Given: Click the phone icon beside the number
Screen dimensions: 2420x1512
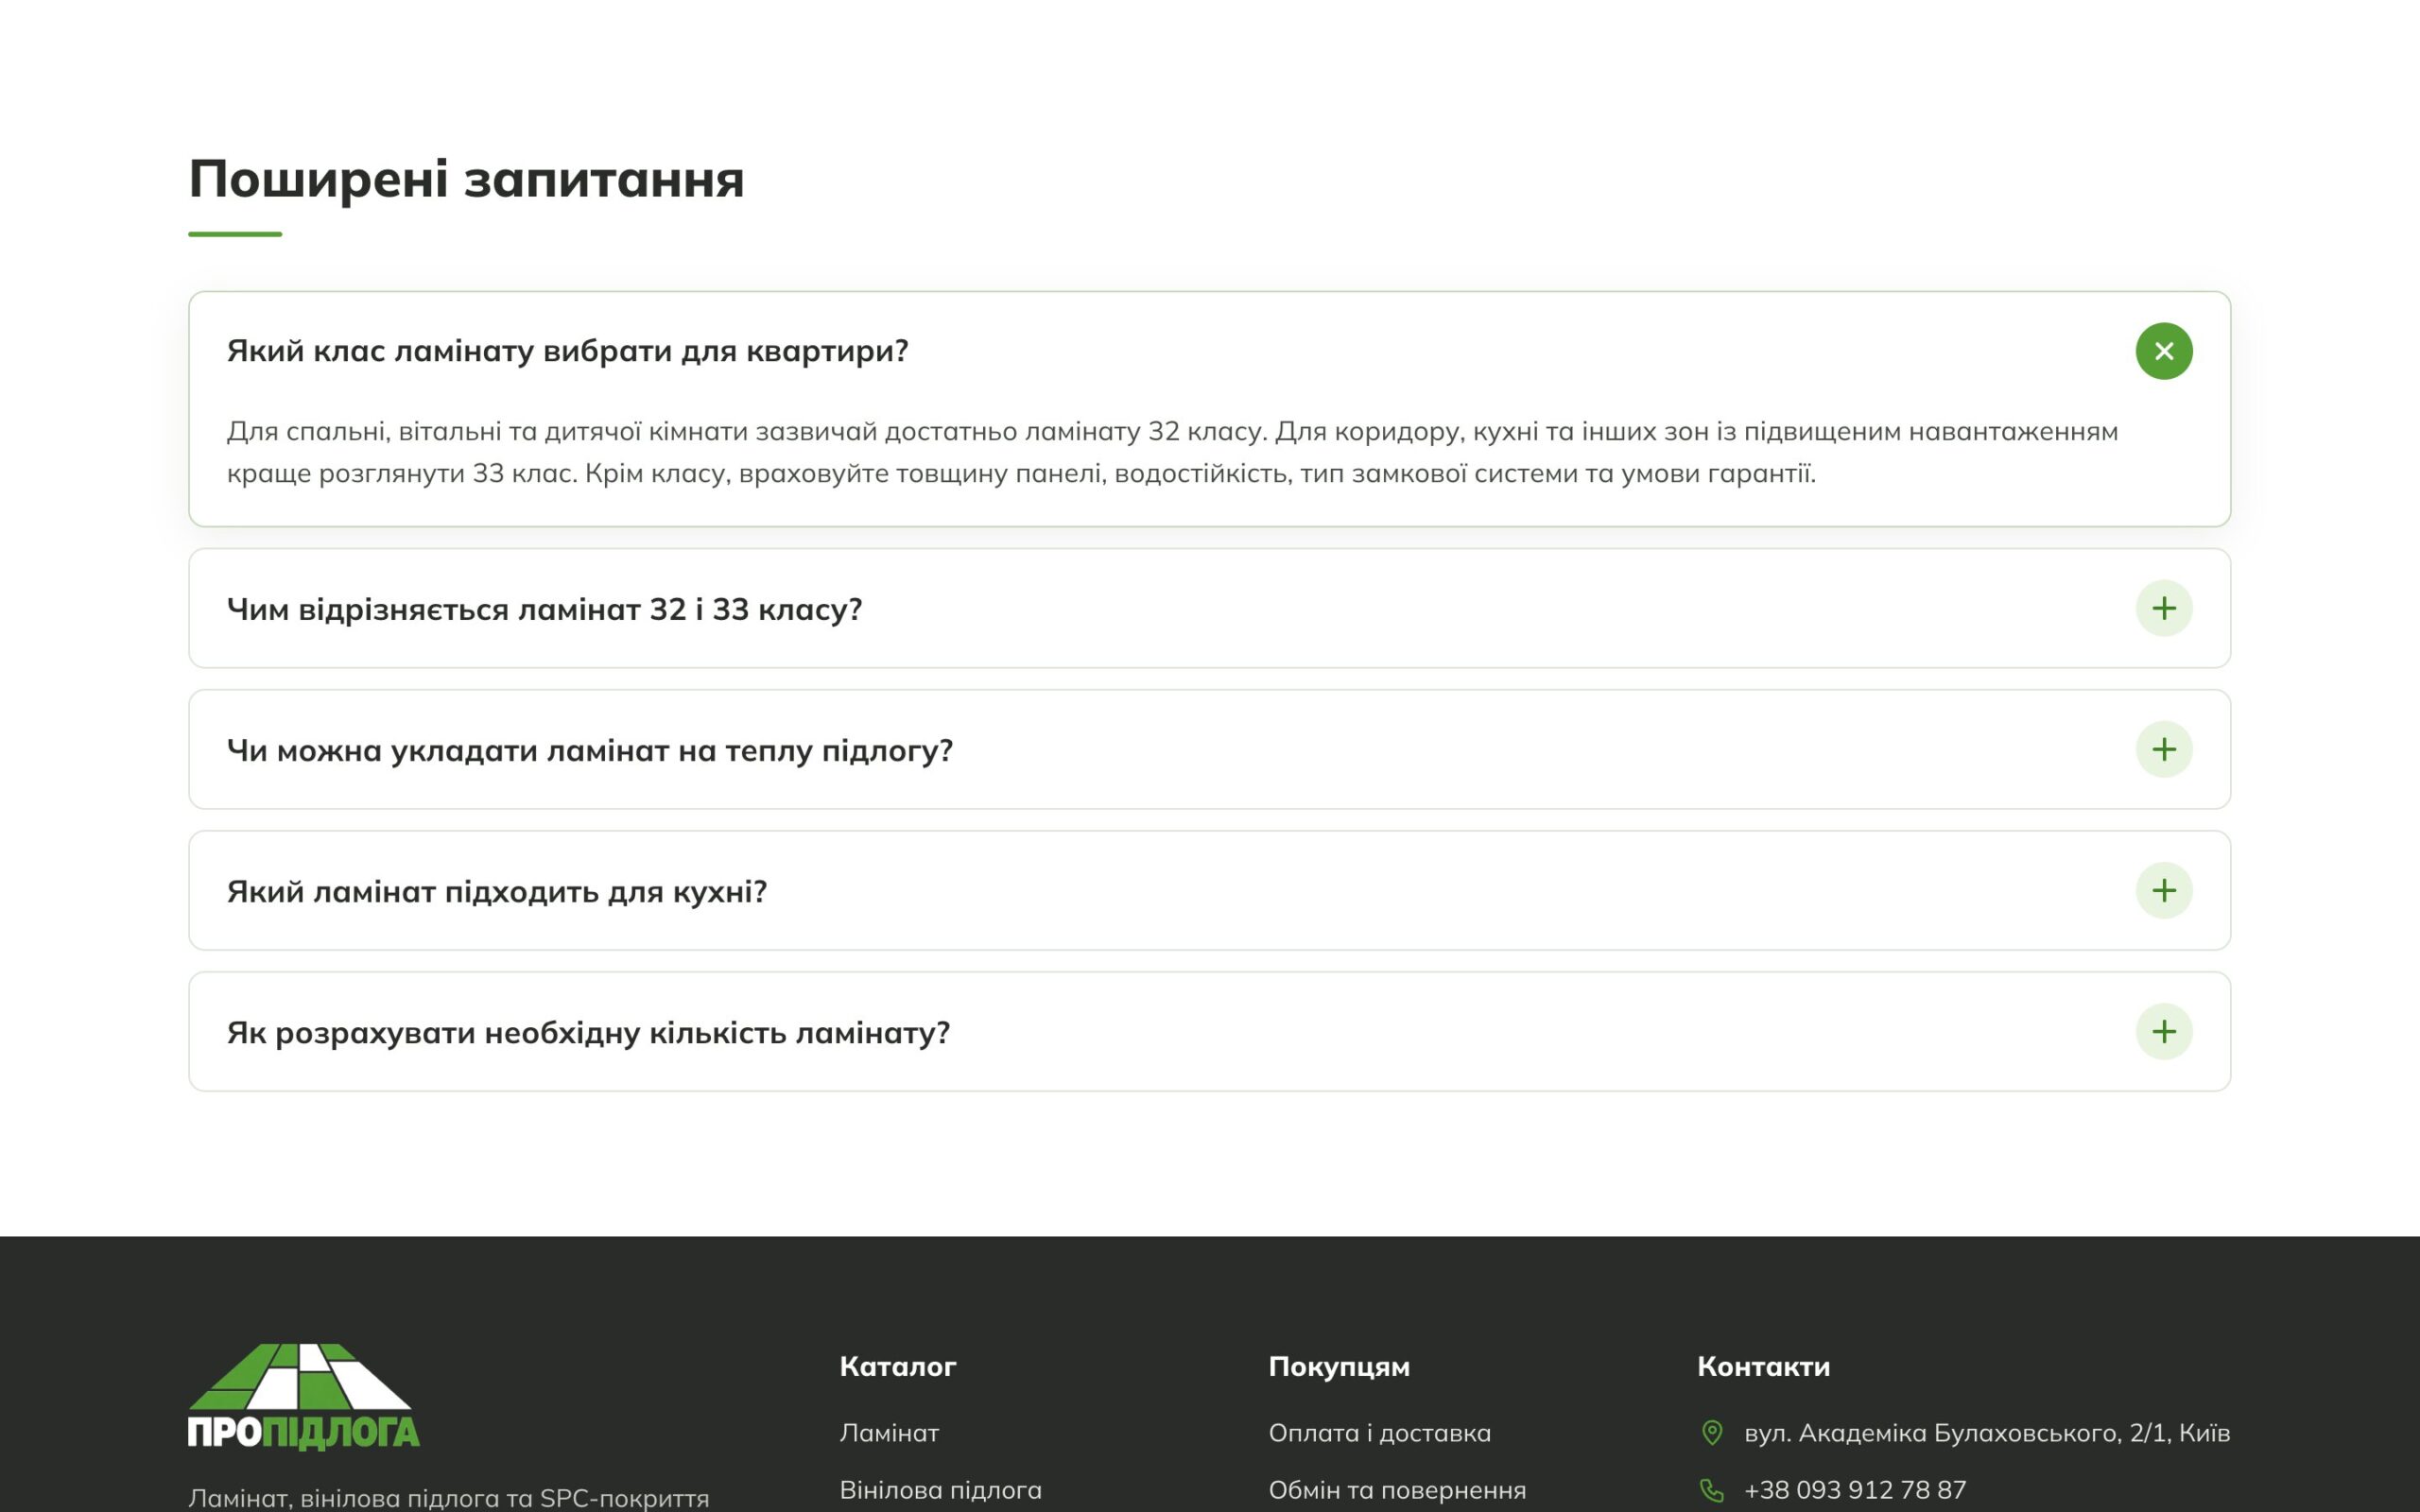Looking at the screenshot, I should (x=1712, y=1490).
